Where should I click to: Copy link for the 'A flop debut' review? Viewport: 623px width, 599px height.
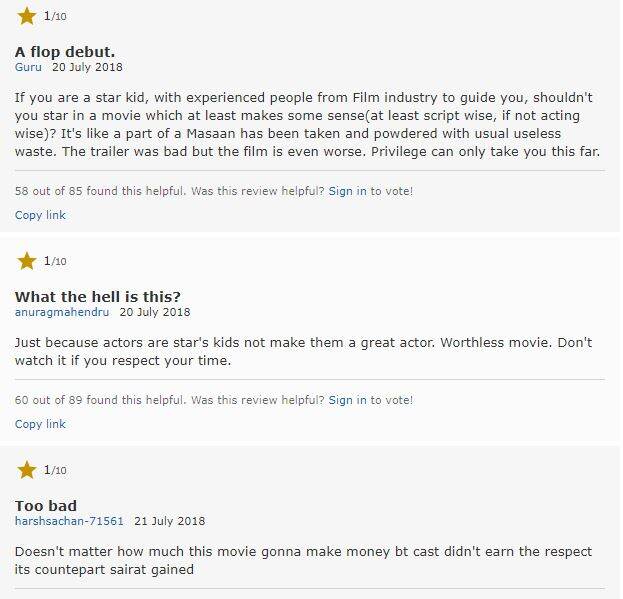click(40, 215)
